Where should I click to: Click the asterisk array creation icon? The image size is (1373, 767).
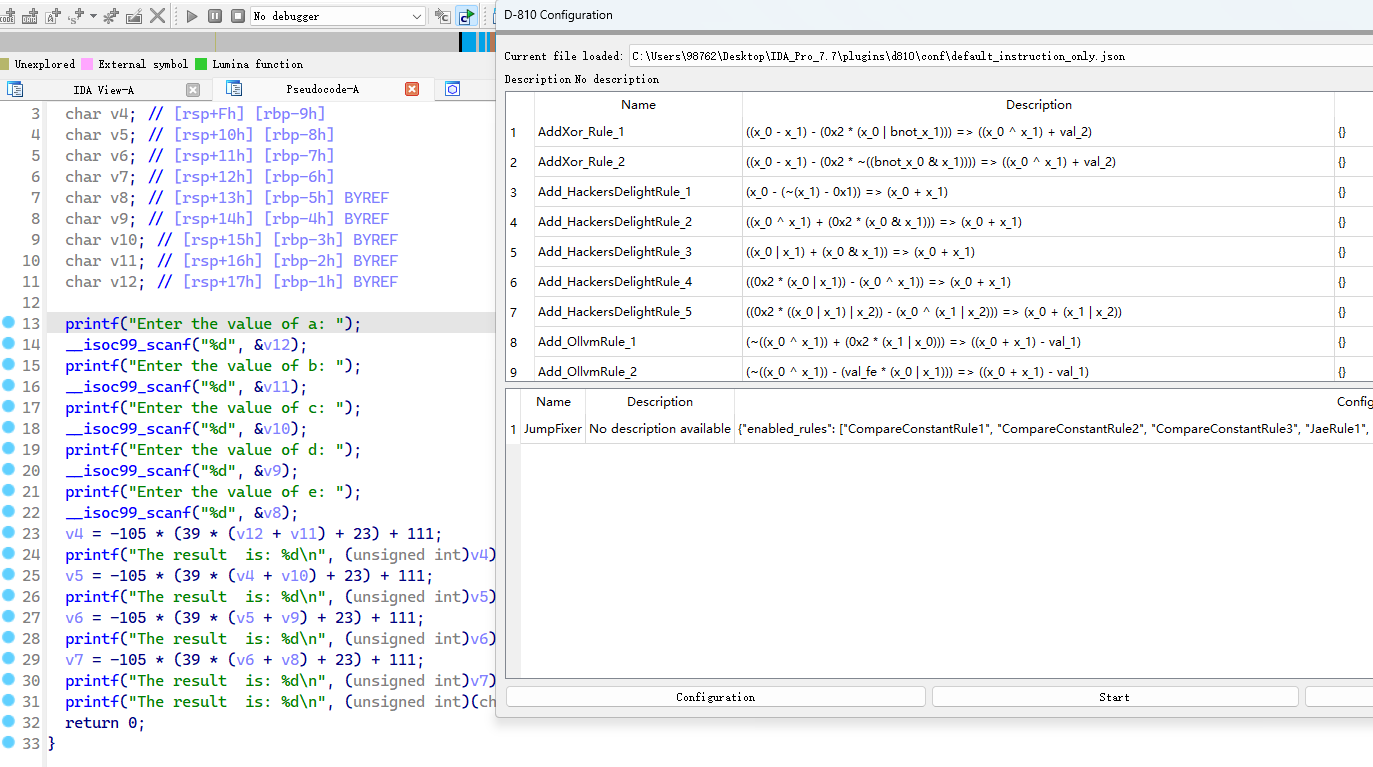click(x=111, y=16)
